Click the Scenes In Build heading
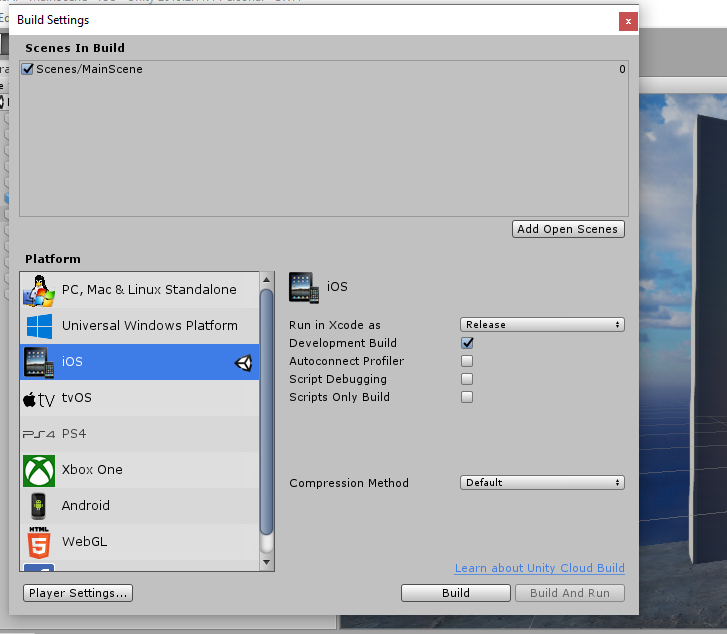 click(x=75, y=48)
